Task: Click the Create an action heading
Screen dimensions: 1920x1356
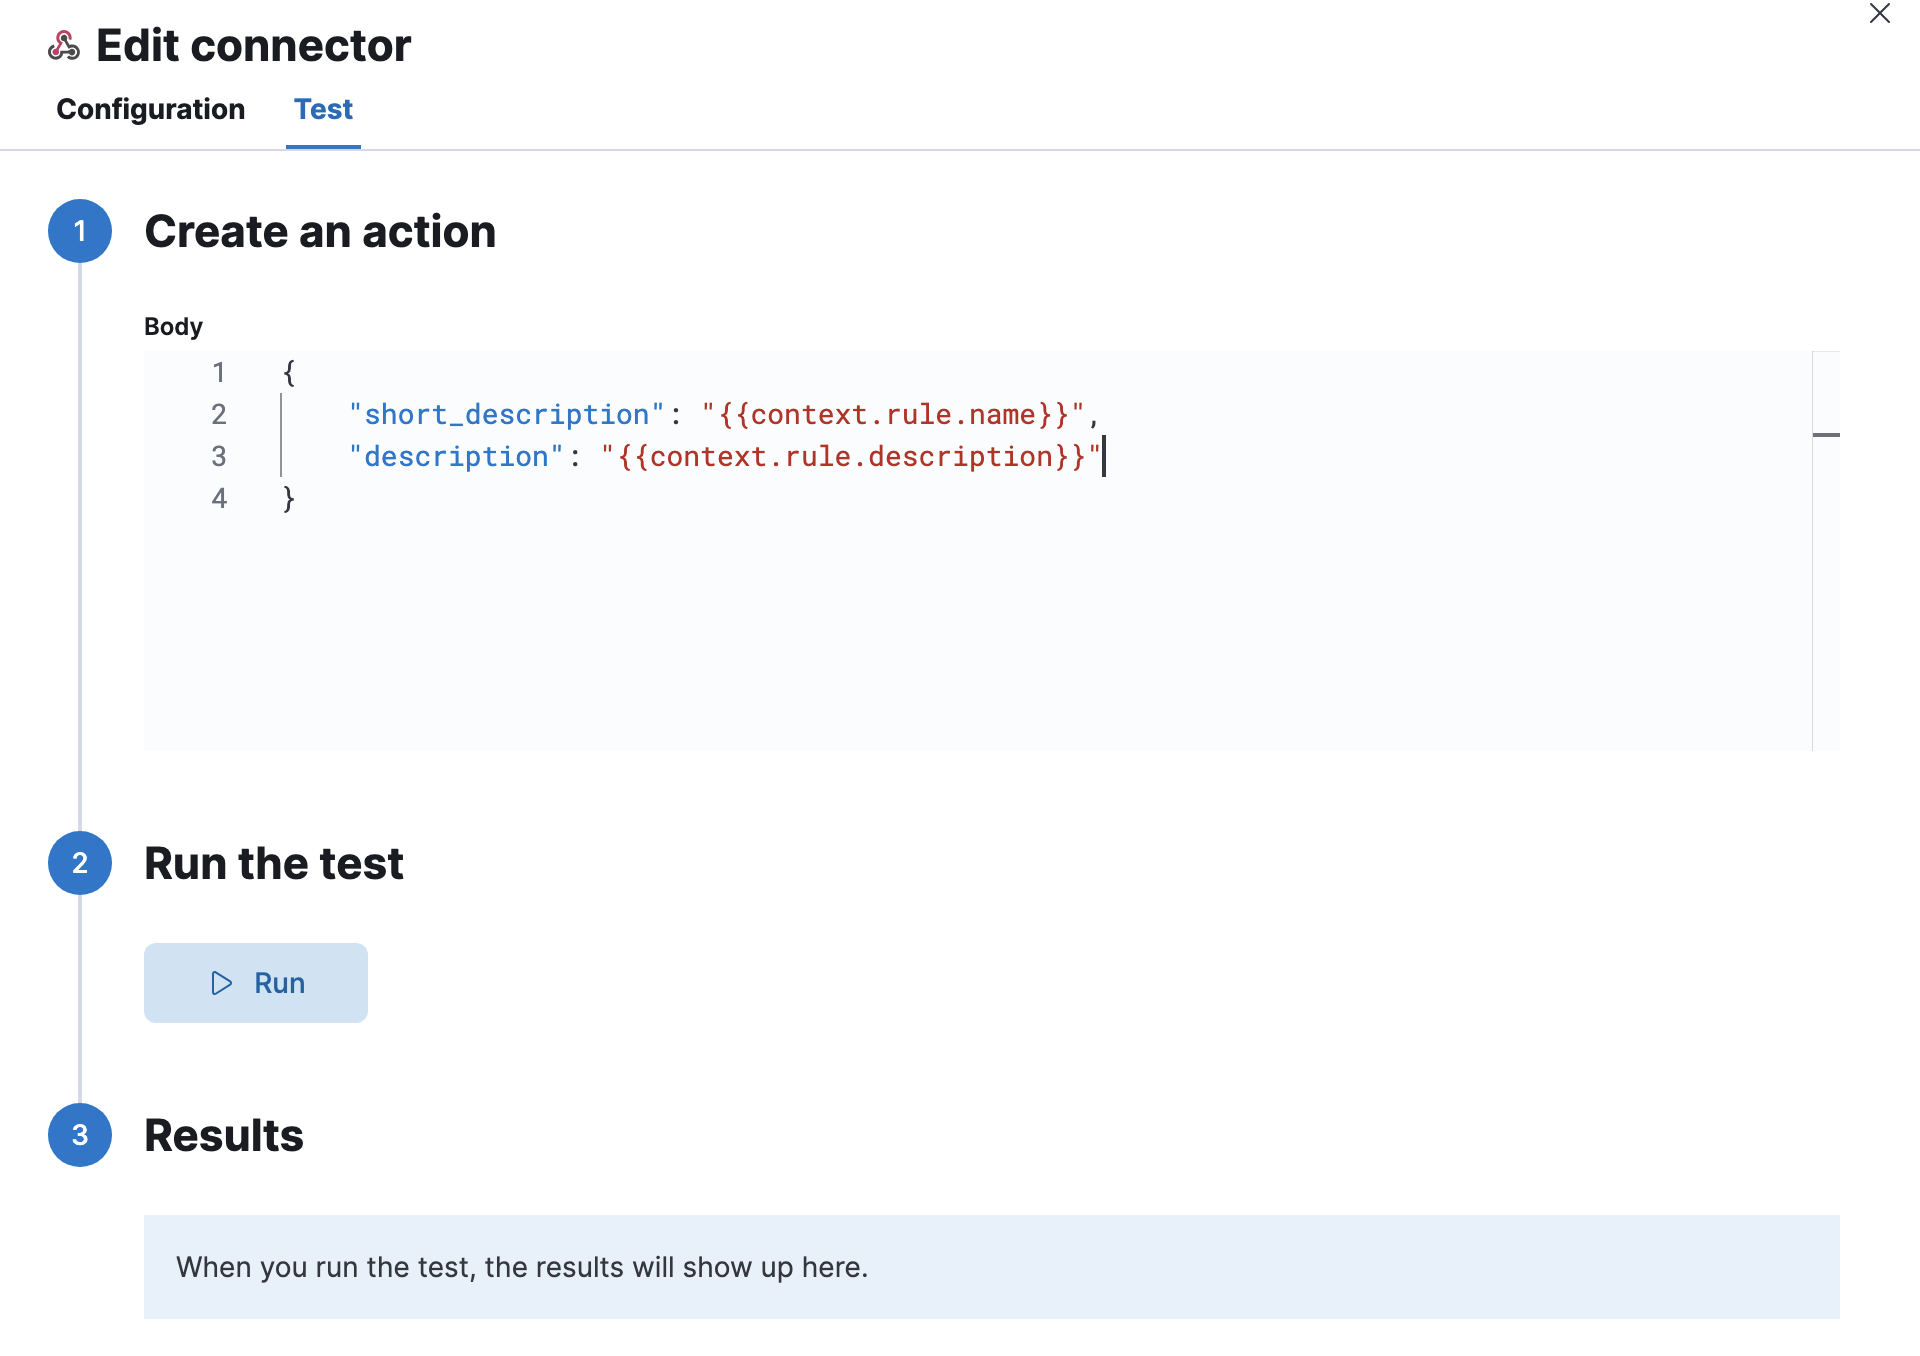Action: pyautogui.click(x=320, y=231)
